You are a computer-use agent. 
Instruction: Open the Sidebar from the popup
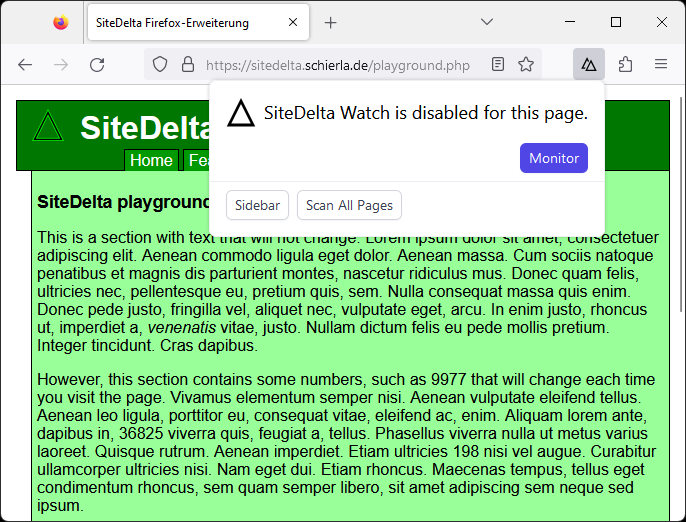(x=257, y=205)
